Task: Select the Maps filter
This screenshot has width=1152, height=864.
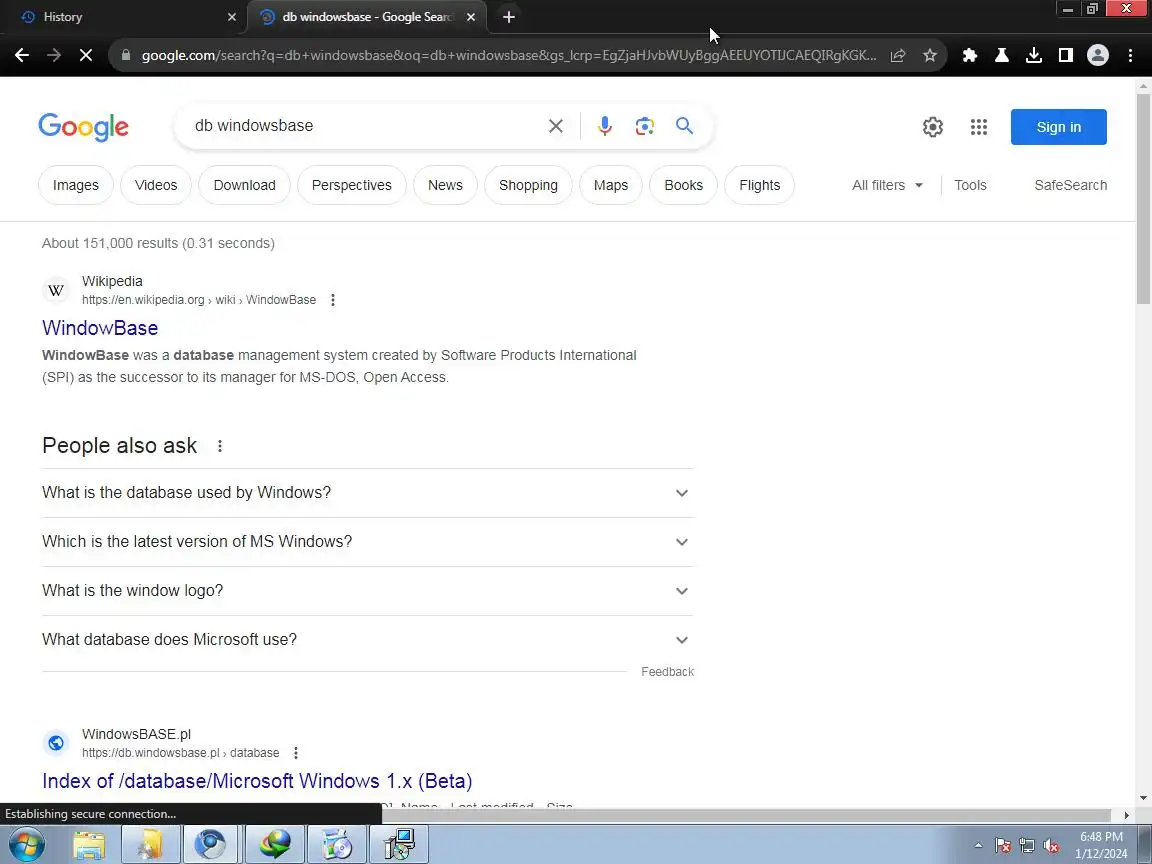Action: (x=611, y=185)
